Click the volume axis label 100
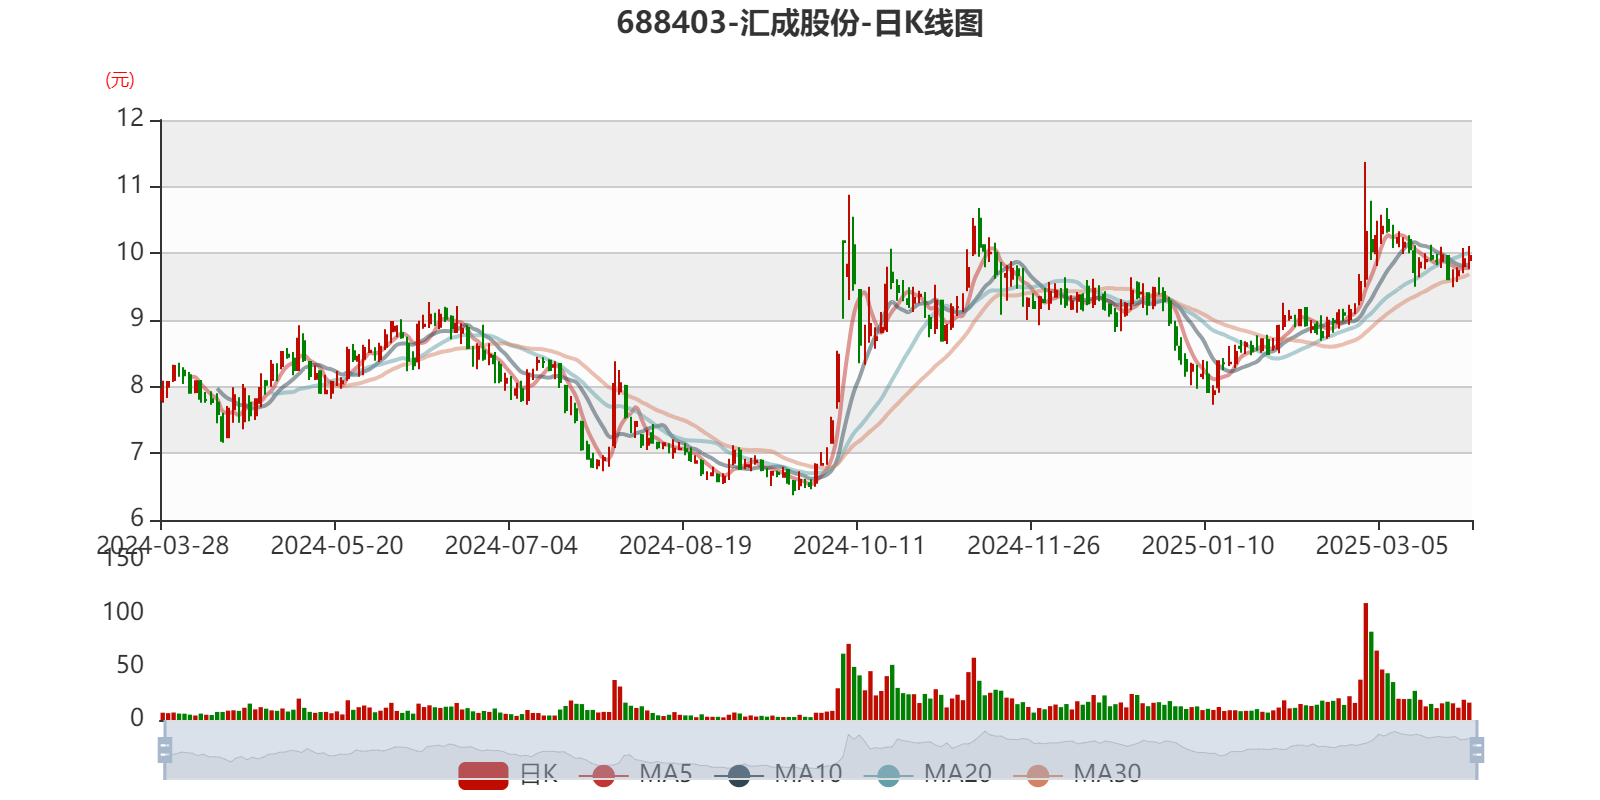This screenshot has height=800, width=1600. pos(123,612)
